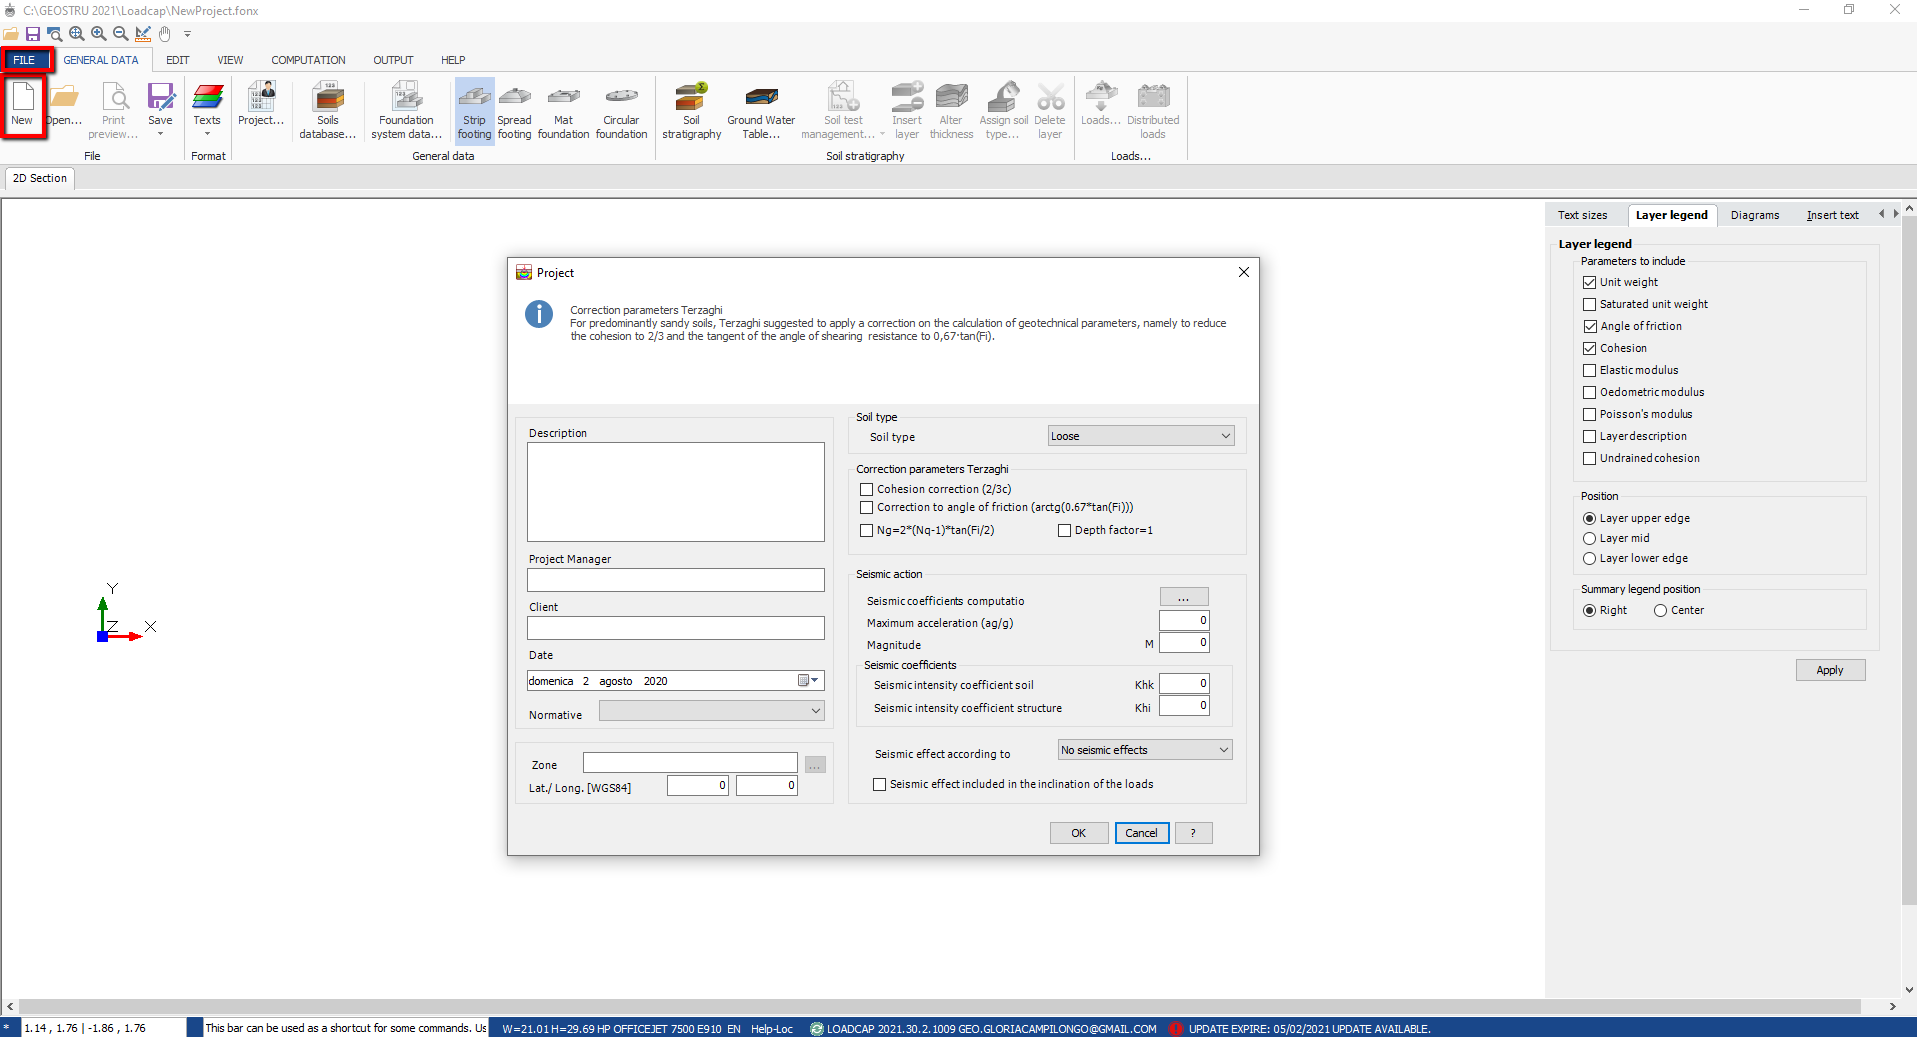The width and height of the screenshot is (1917, 1037).
Task: Expand the Save button dropdown arrow
Action: [x=160, y=134]
